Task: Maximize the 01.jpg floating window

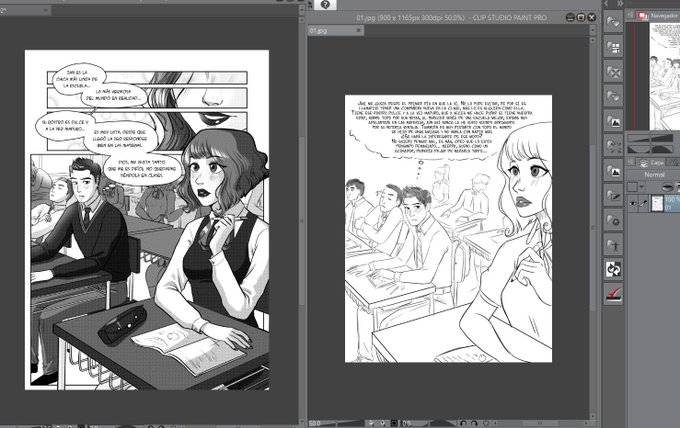Action: (x=581, y=17)
